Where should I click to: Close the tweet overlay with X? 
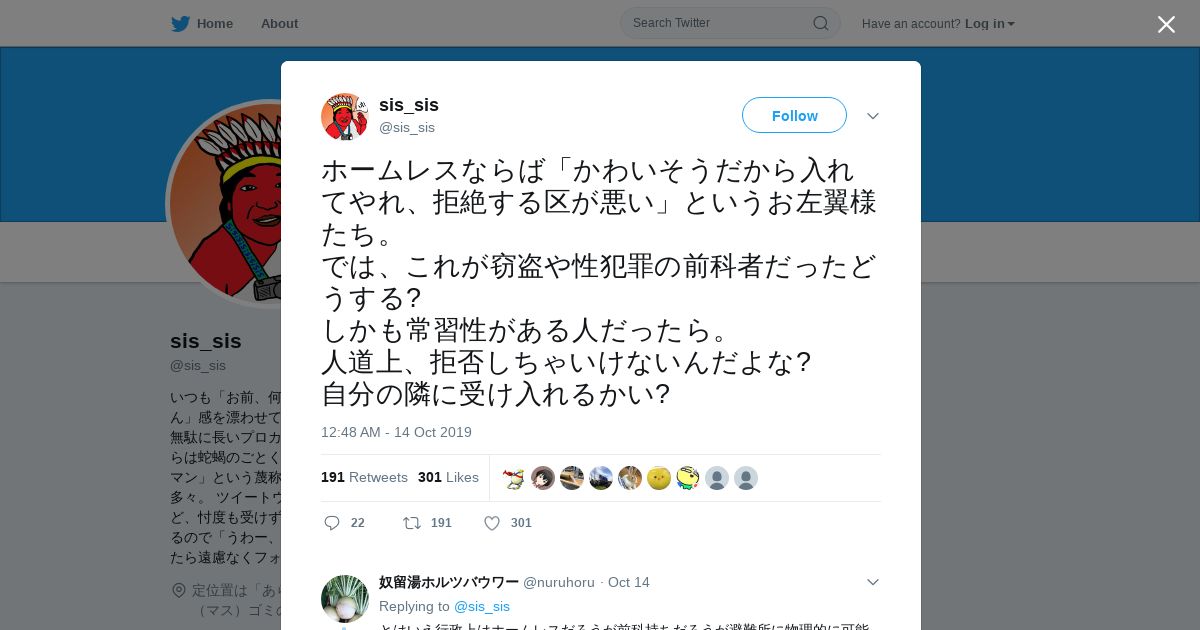click(1166, 24)
